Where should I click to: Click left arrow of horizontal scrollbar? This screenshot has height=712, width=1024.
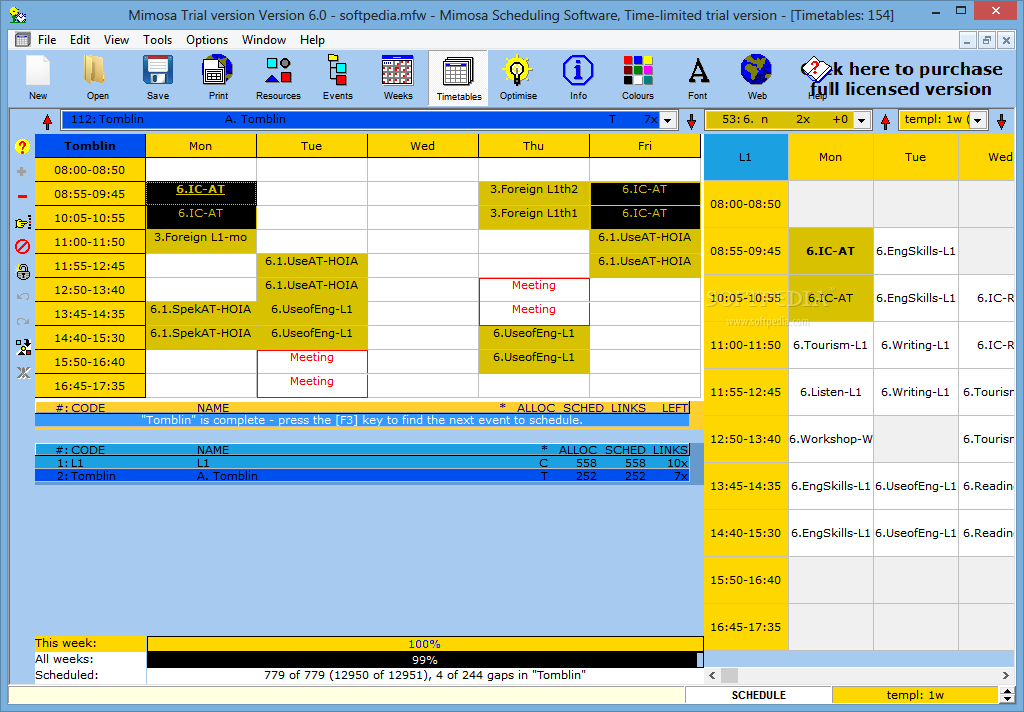point(712,675)
